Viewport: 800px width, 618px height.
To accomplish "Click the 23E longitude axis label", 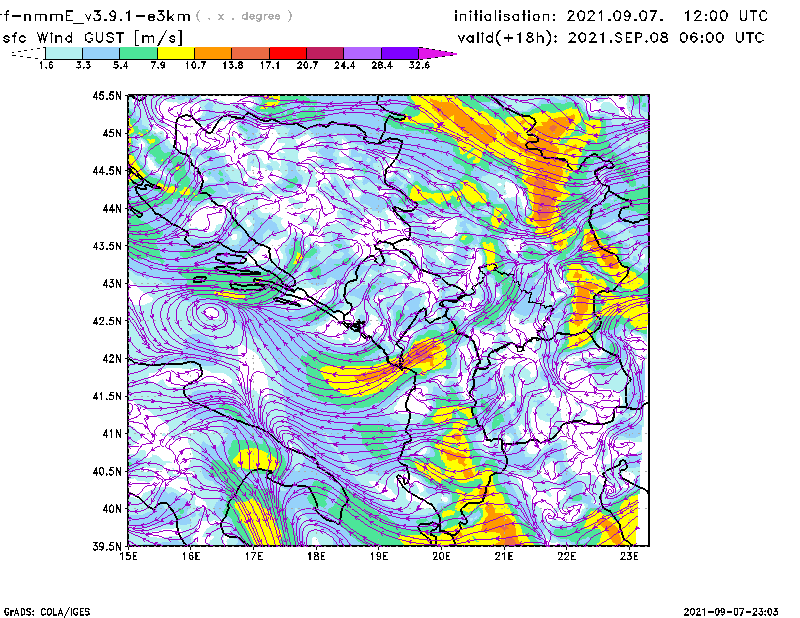I will click(628, 558).
